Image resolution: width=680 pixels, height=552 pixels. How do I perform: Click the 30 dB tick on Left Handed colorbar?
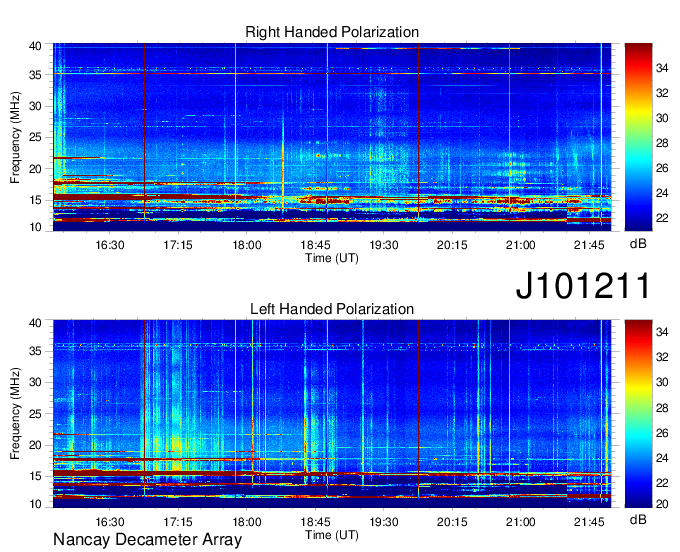click(x=662, y=382)
